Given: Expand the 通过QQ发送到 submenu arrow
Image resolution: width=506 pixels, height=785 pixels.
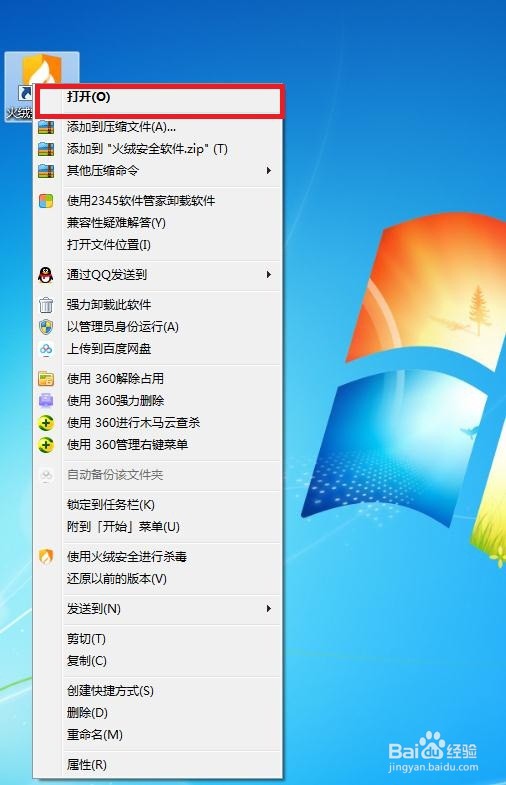Looking at the screenshot, I should [x=269, y=274].
